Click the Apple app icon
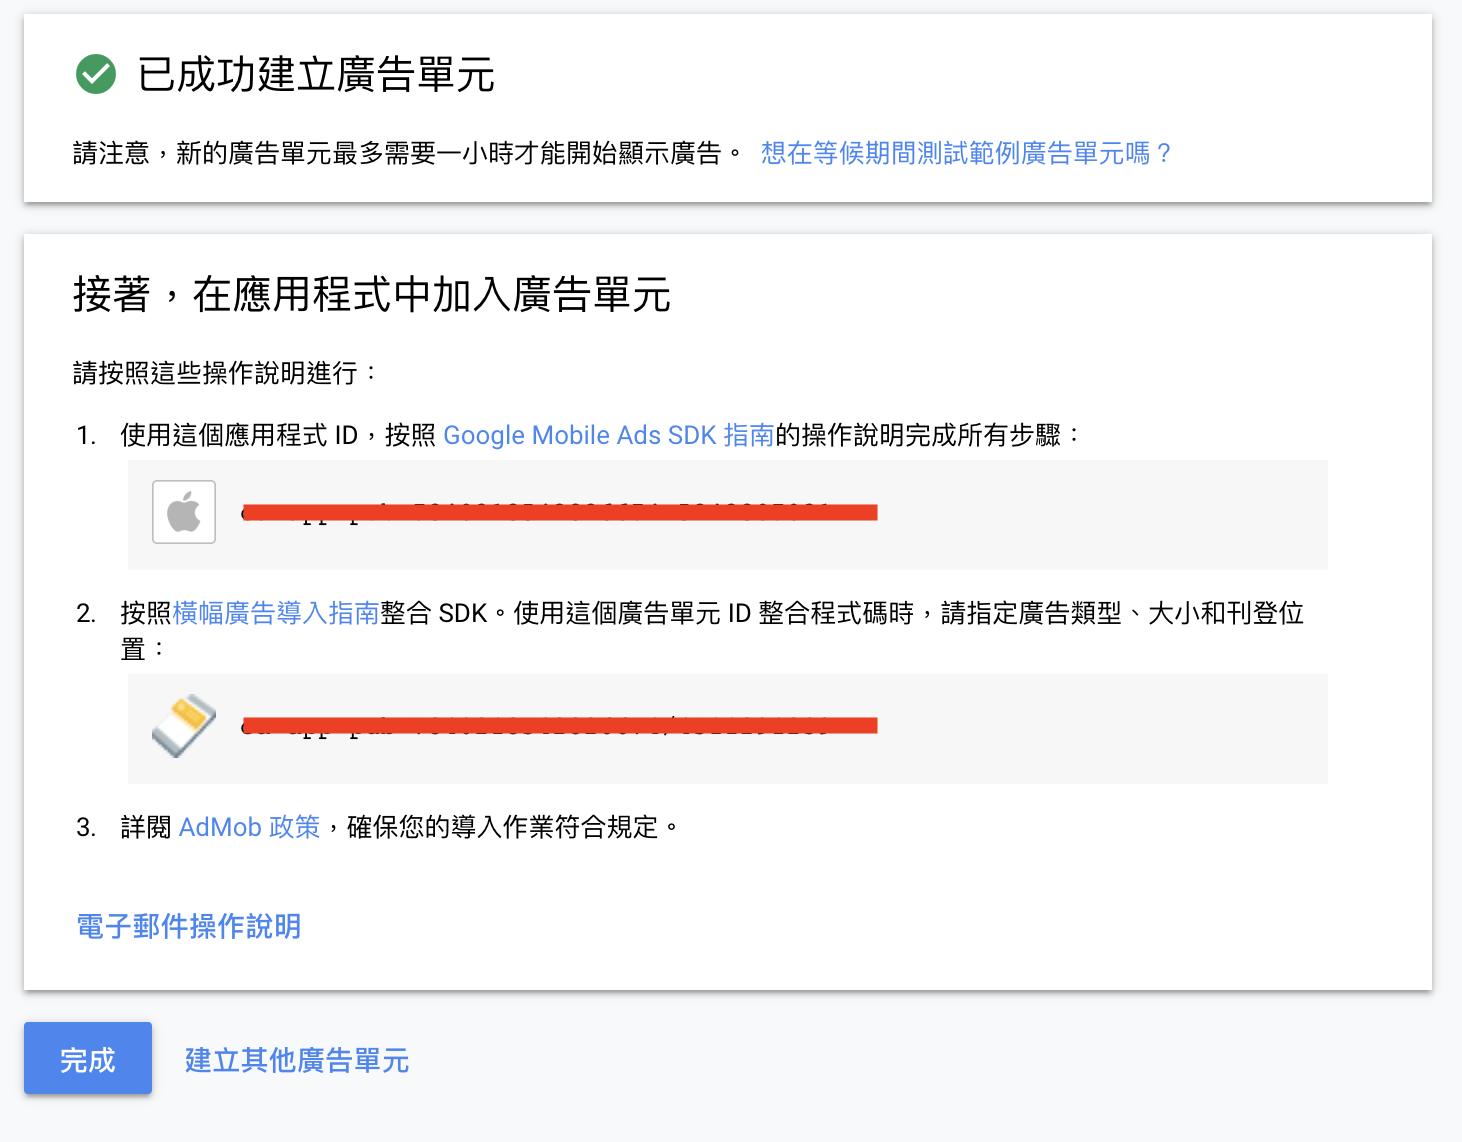 (x=184, y=512)
